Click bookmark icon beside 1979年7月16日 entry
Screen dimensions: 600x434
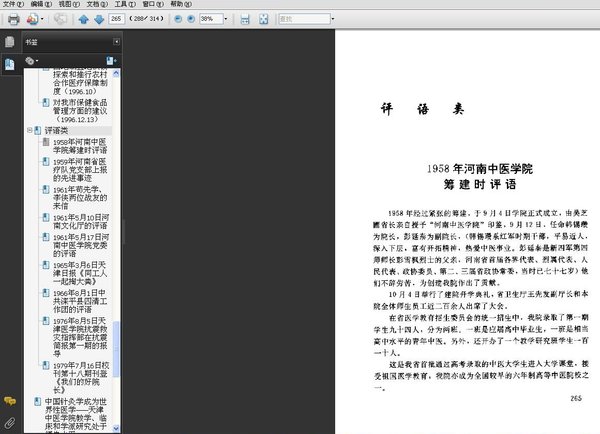tap(46, 365)
